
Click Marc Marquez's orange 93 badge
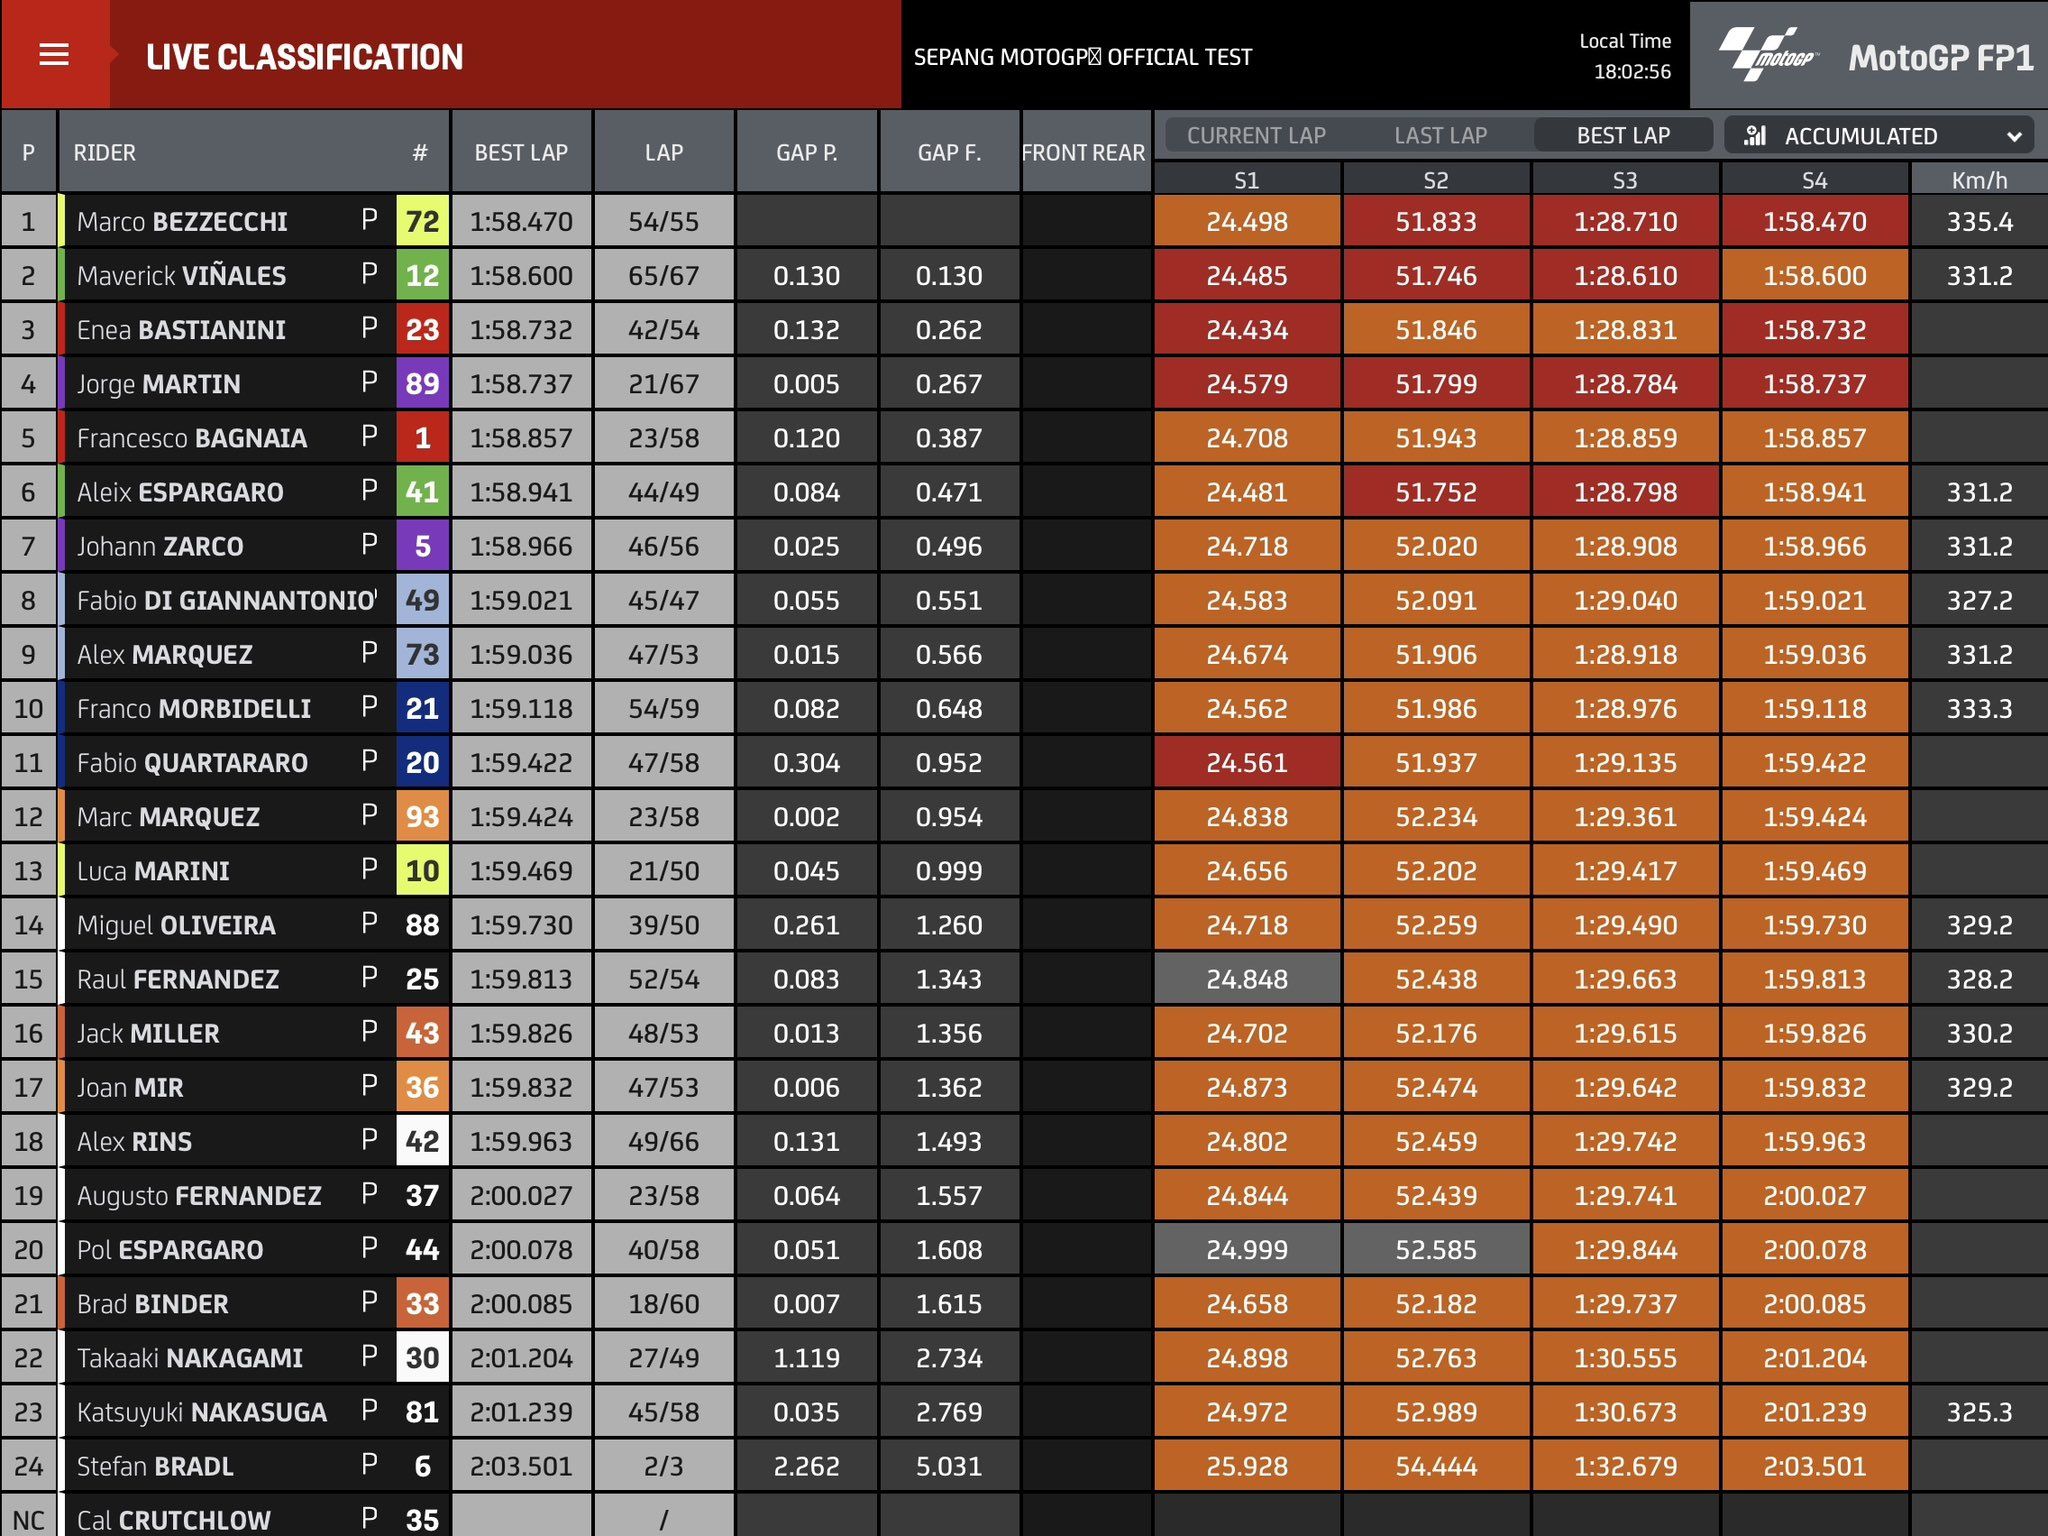click(422, 816)
